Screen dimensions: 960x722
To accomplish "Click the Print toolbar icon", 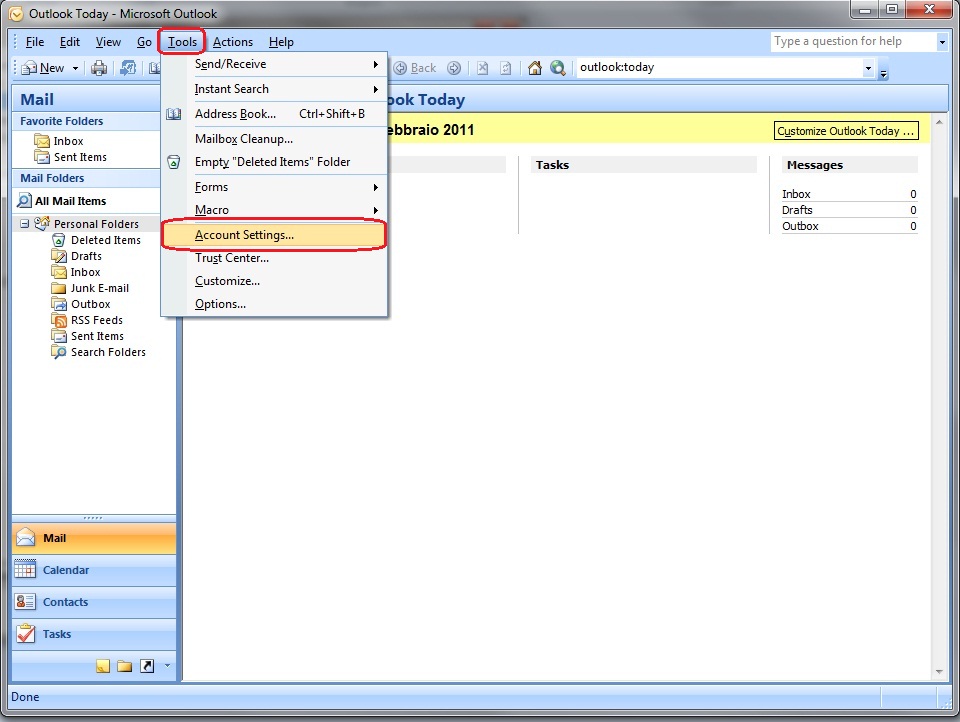I will [99, 68].
